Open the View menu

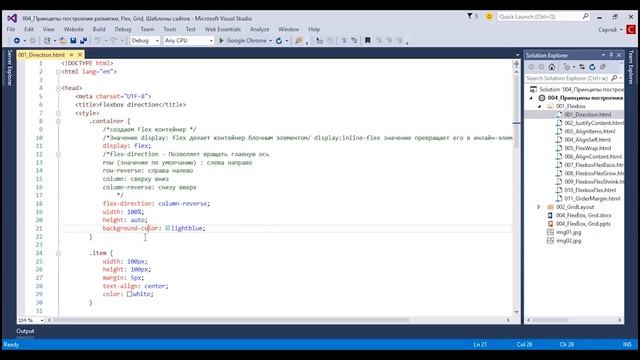49,29
